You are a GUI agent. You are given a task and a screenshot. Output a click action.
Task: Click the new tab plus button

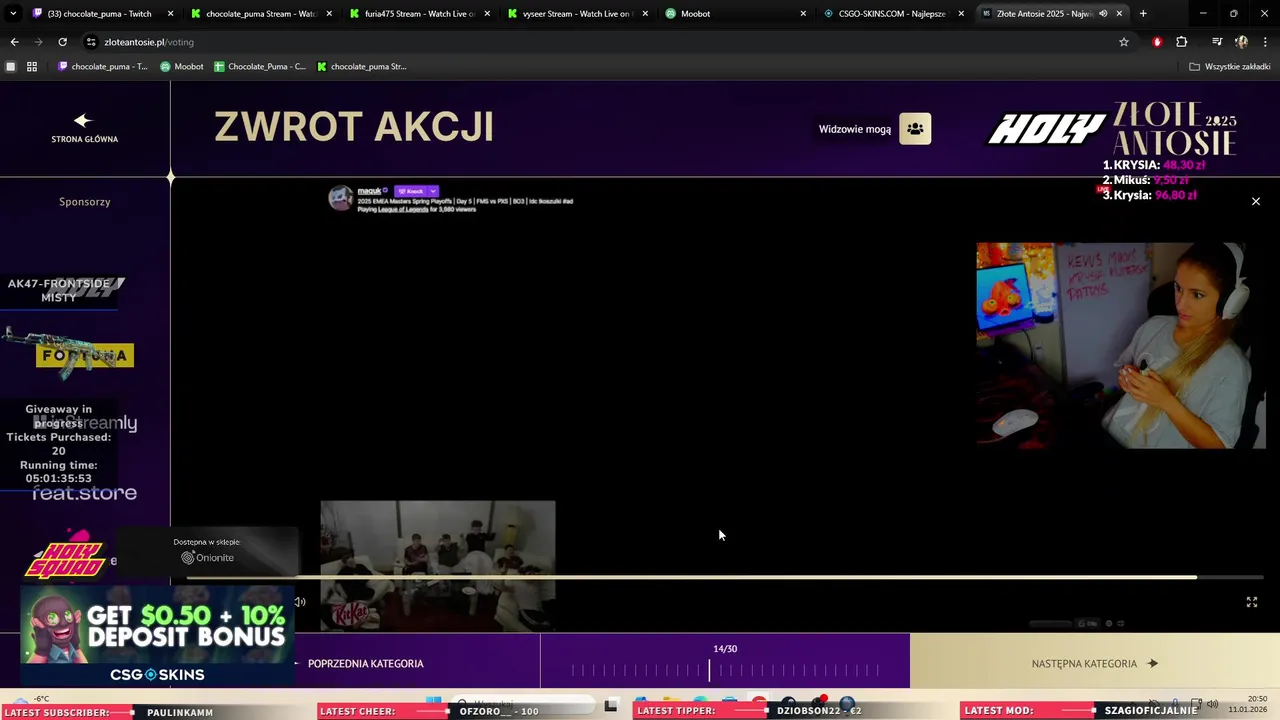[x=1143, y=14]
